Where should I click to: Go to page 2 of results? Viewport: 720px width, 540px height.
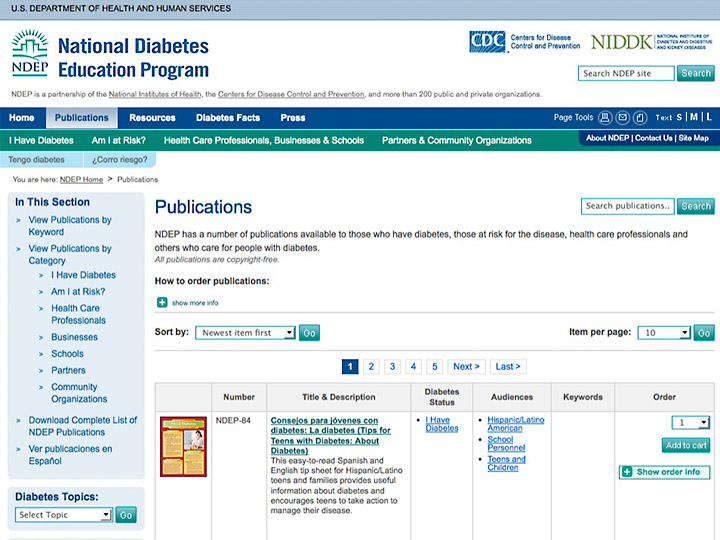click(x=371, y=367)
